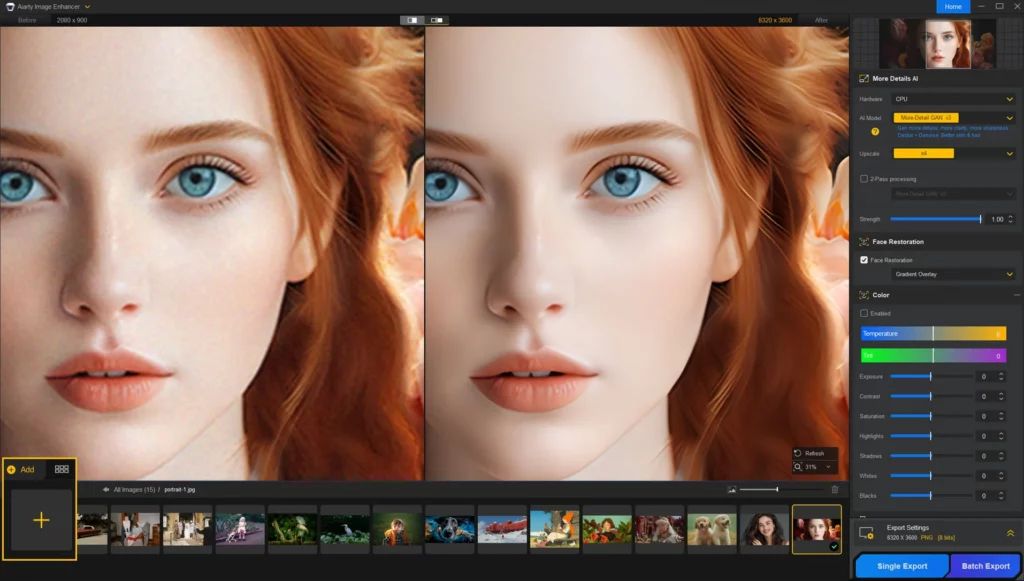Viewport: 1024px width, 581px height.
Task: Click the grid view icon beside Add
Action: (62, 468)
